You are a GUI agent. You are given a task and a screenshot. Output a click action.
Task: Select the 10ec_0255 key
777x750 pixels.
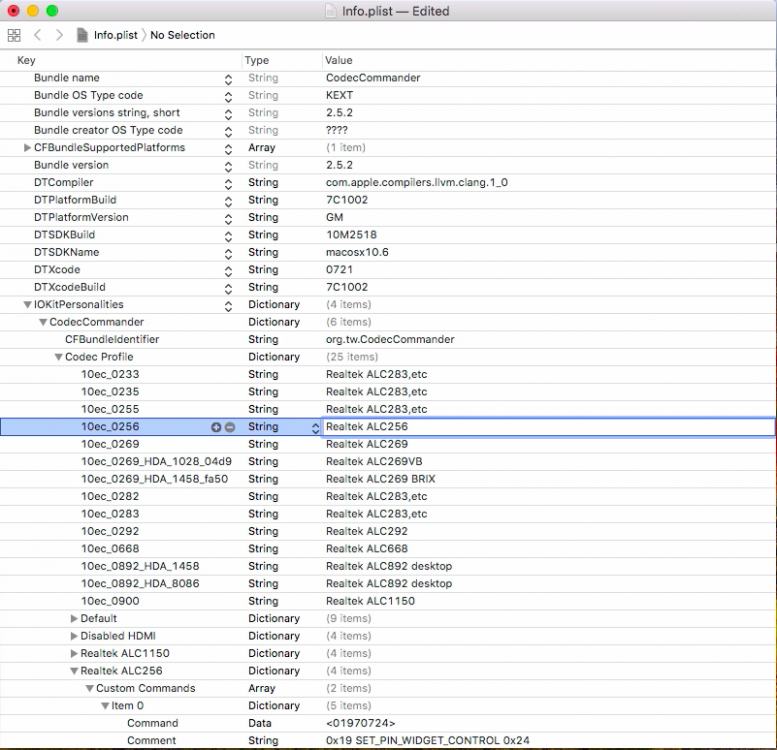coord(110,409)
